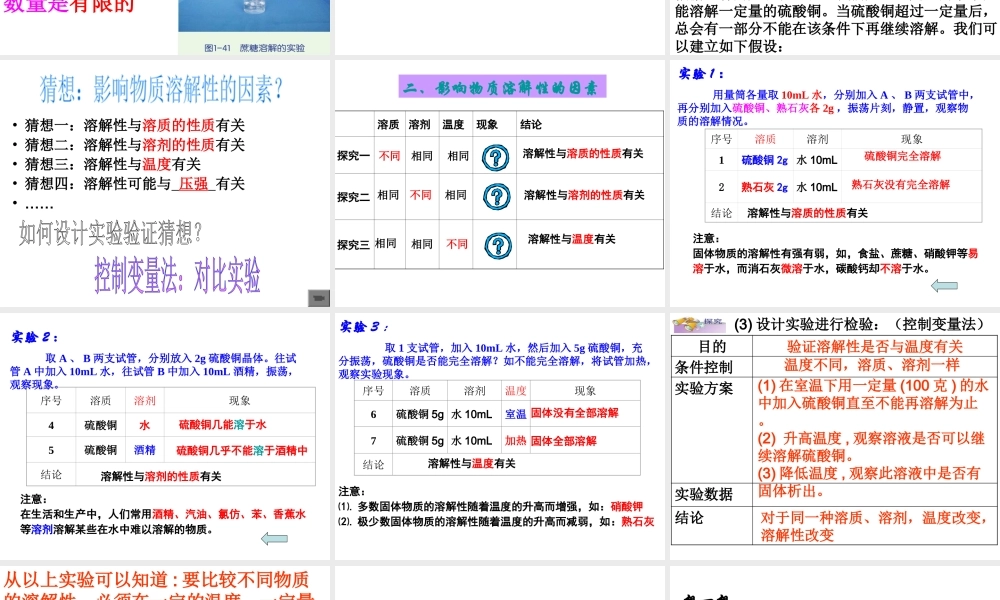Viewport: 1000px width, 600px height.
Task: Open the slide with the 图1-41 sugar dissolving image
Action: tap(165, 27)
